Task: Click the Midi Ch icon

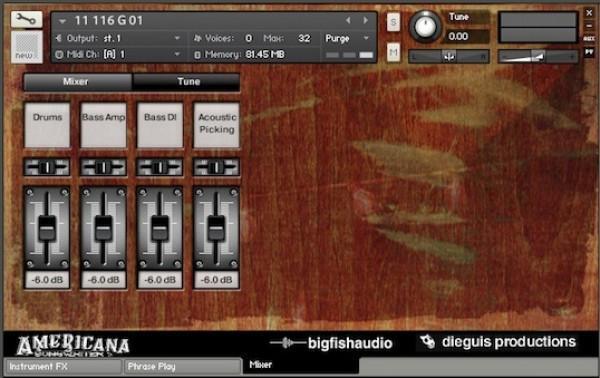Action: [59, 54]
